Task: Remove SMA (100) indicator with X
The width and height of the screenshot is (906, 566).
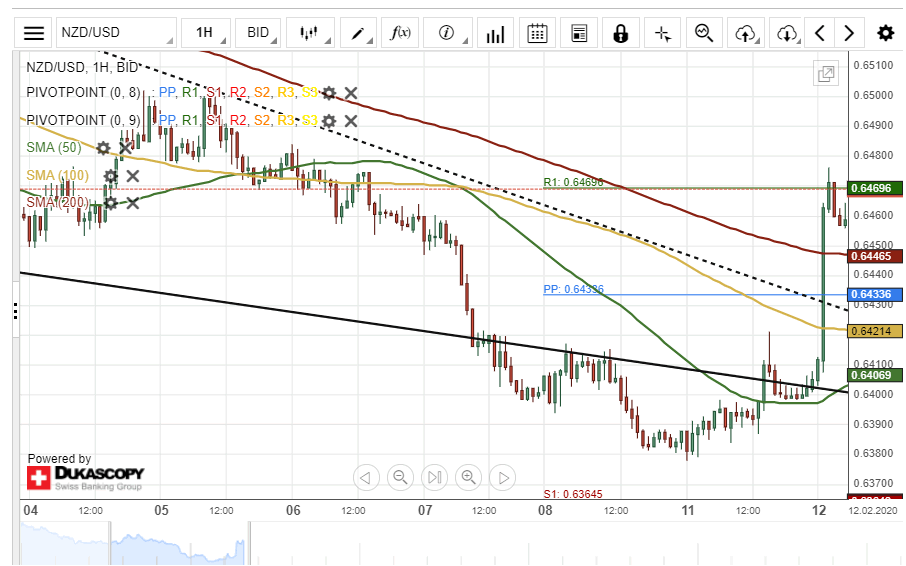Action: (x=133, y=176)
